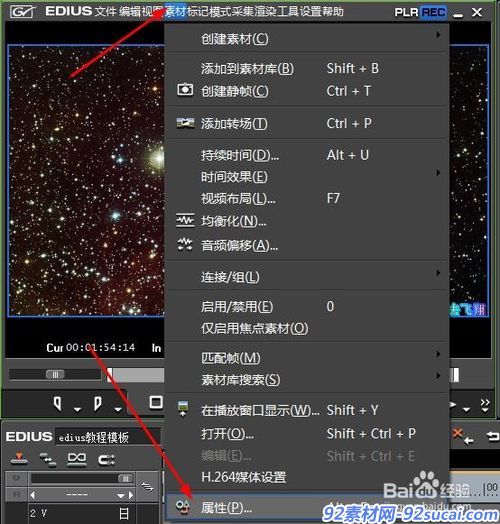Open the dropdown beside the play arrow
Viewport: 500px width, 524px height.
click(x=466, y=409)
